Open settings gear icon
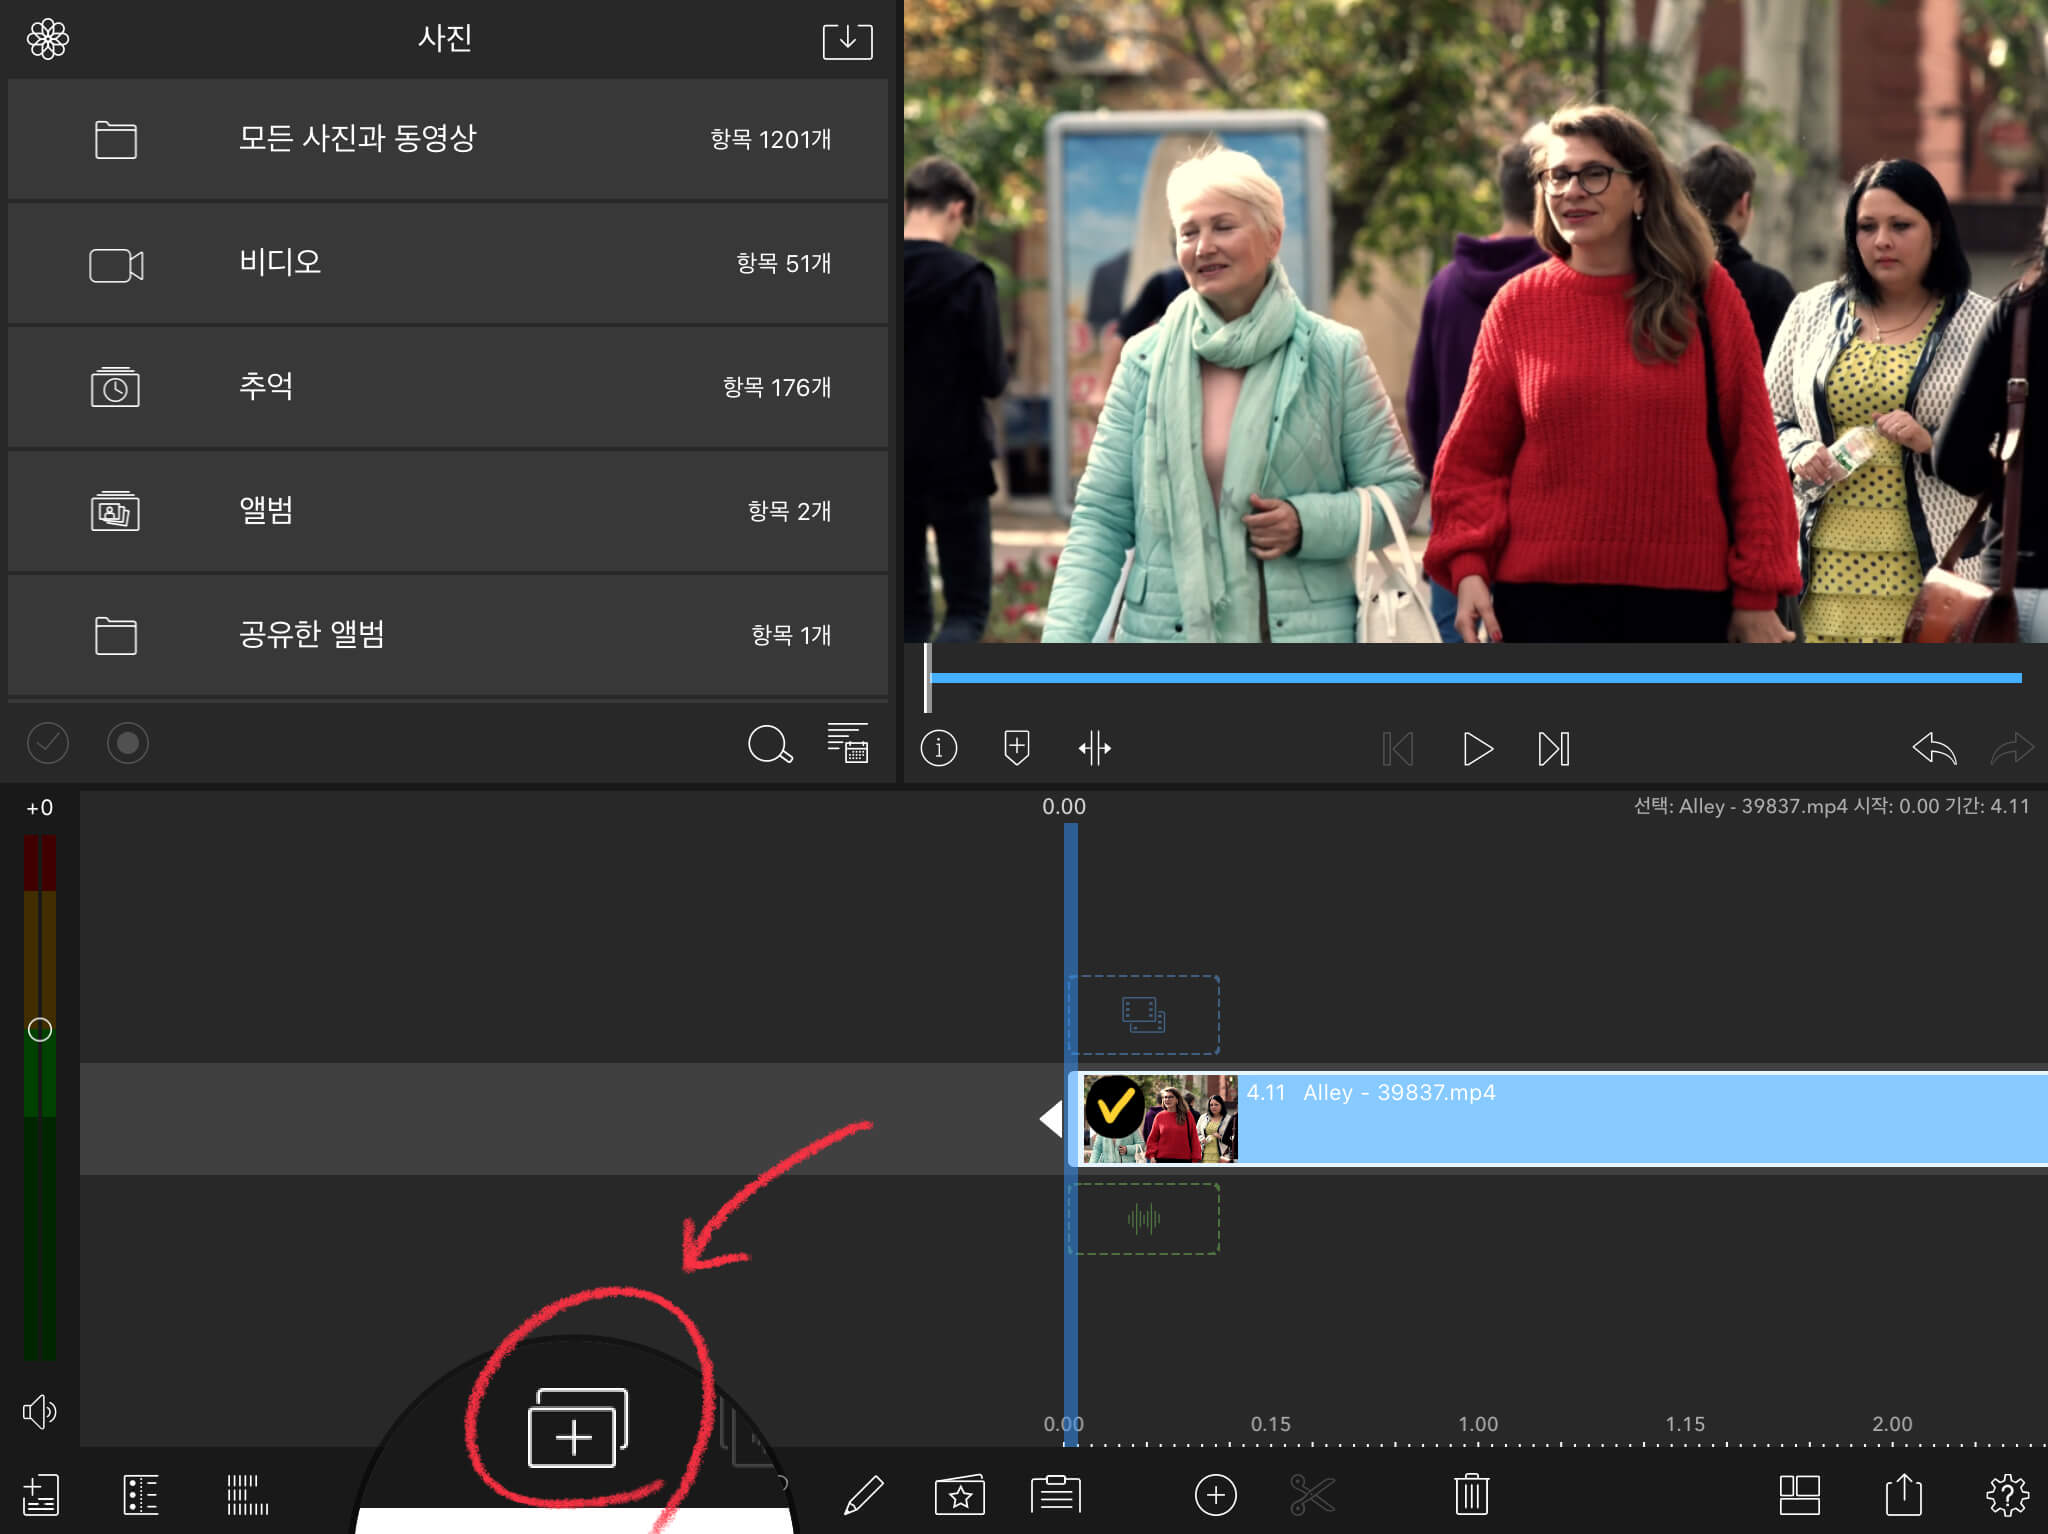 coord(2006,1495)
